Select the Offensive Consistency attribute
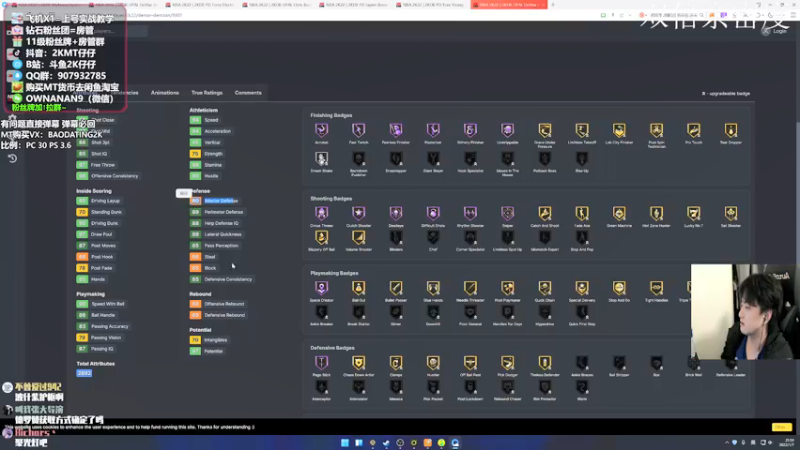 click(x=108, y=176)
